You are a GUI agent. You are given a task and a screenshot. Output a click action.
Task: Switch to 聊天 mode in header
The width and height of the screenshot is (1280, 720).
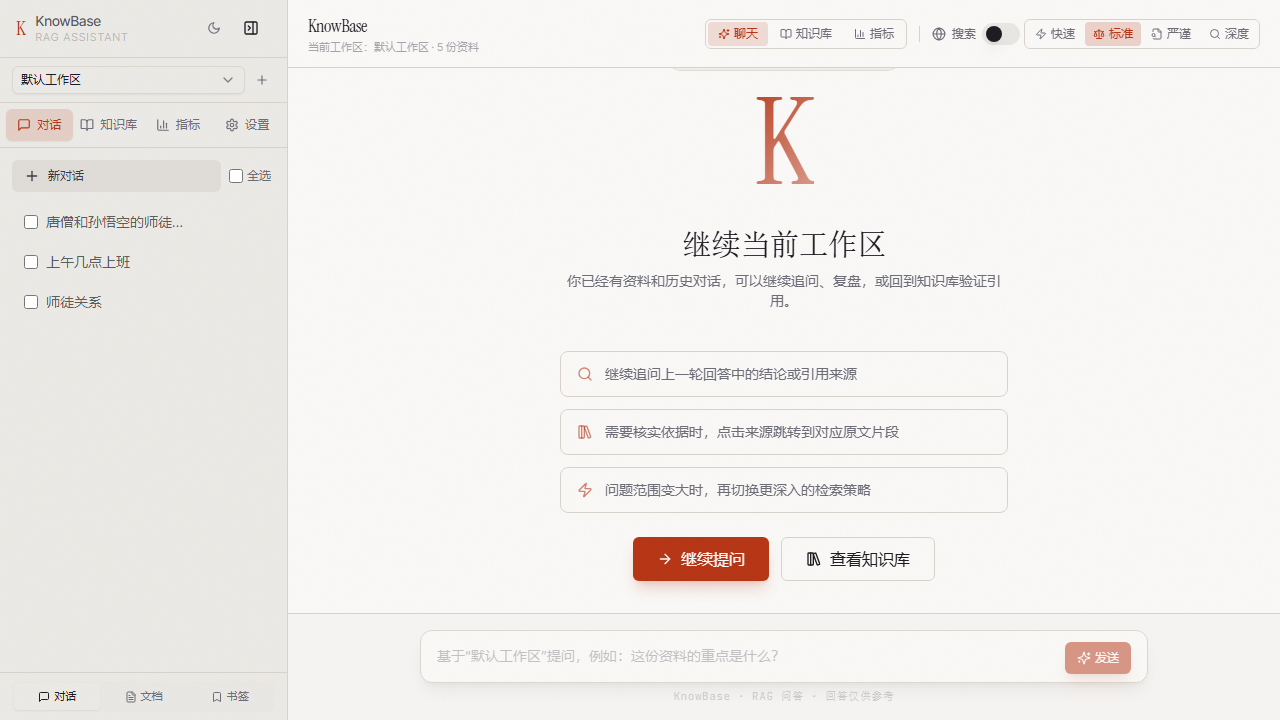(x=738, y=34)
